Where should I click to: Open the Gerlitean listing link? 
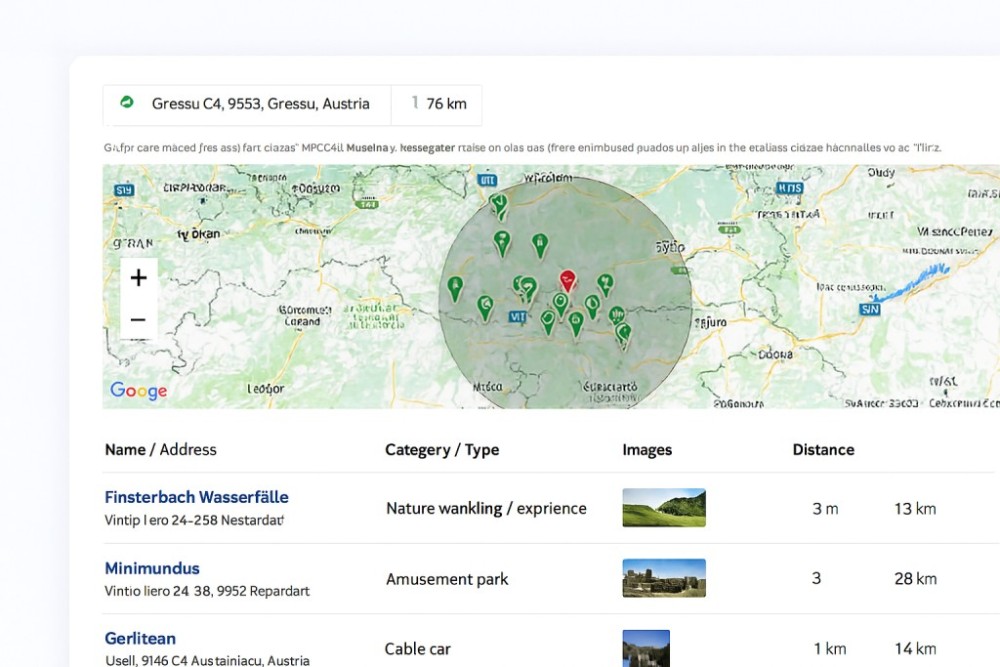140,638
